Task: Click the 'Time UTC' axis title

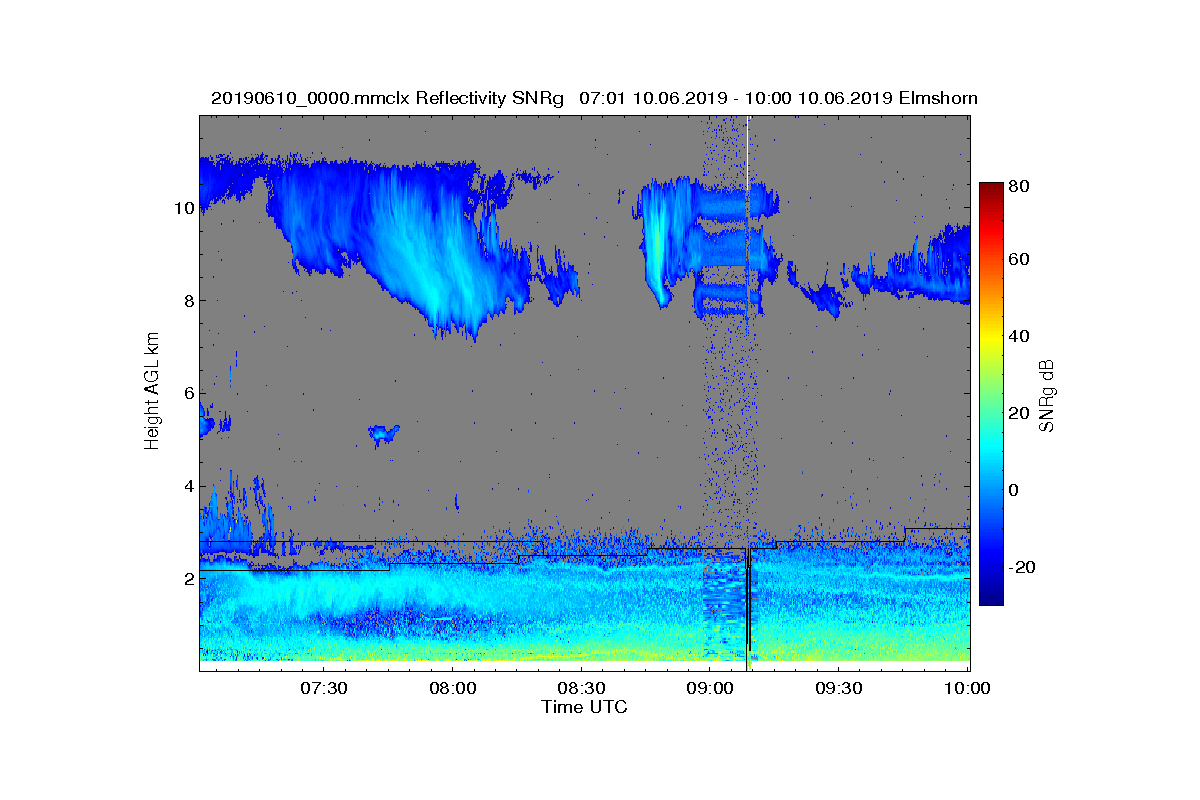Action: click(x=585, y=707)
